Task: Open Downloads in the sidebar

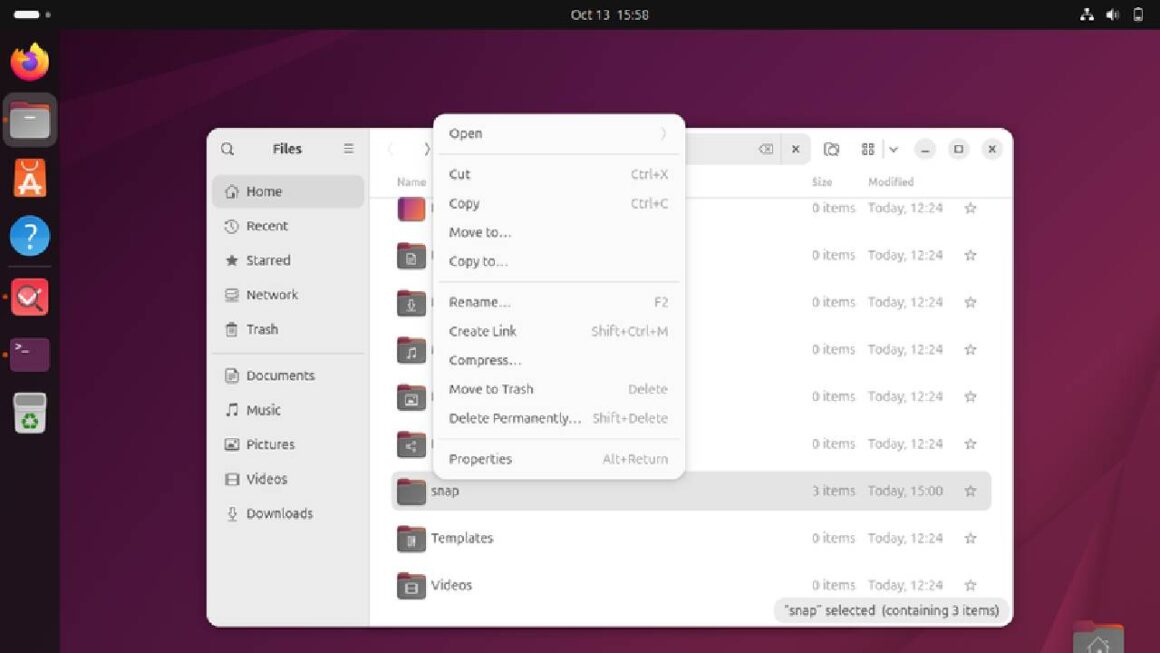Action: [x=288, y=514]
